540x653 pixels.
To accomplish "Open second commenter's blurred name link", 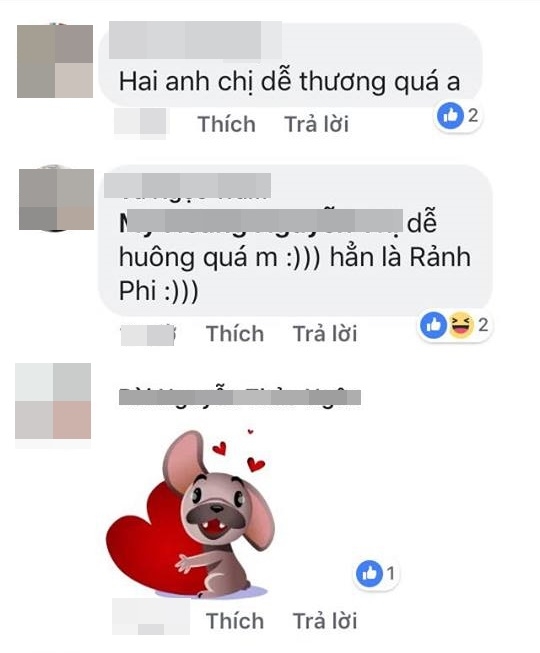I will (187, 186).
